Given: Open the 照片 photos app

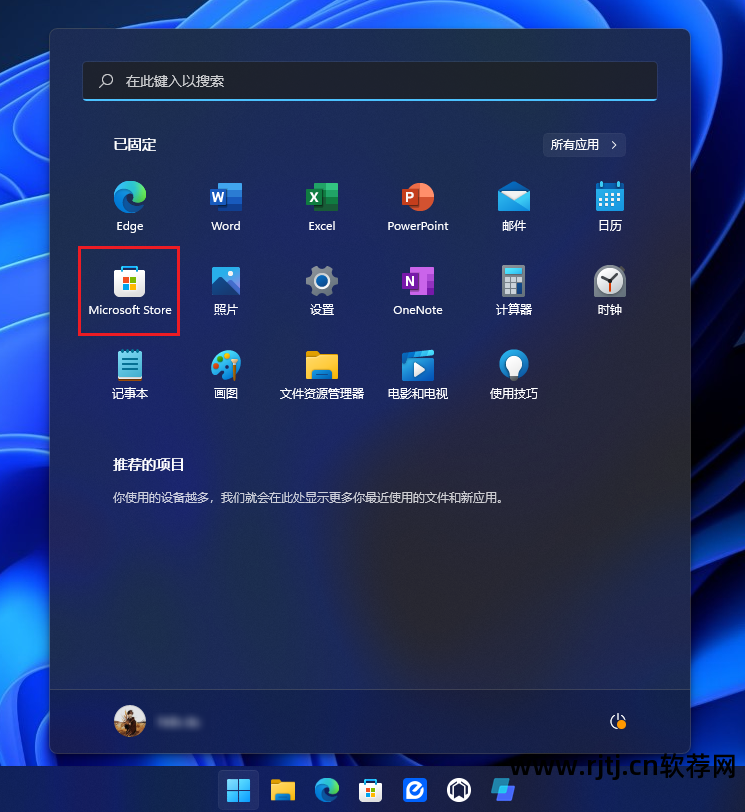Looking at the screenshot, I should coord(226,290).
